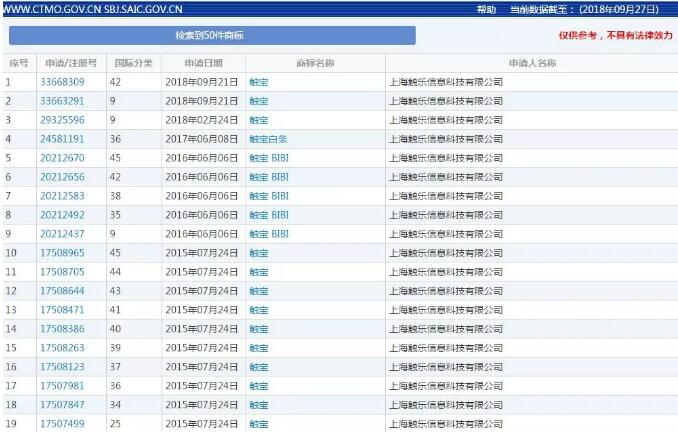Screen dimensions: 678x444
Task: Click the 申请/注册号 column header
Action: click(71, 63)
